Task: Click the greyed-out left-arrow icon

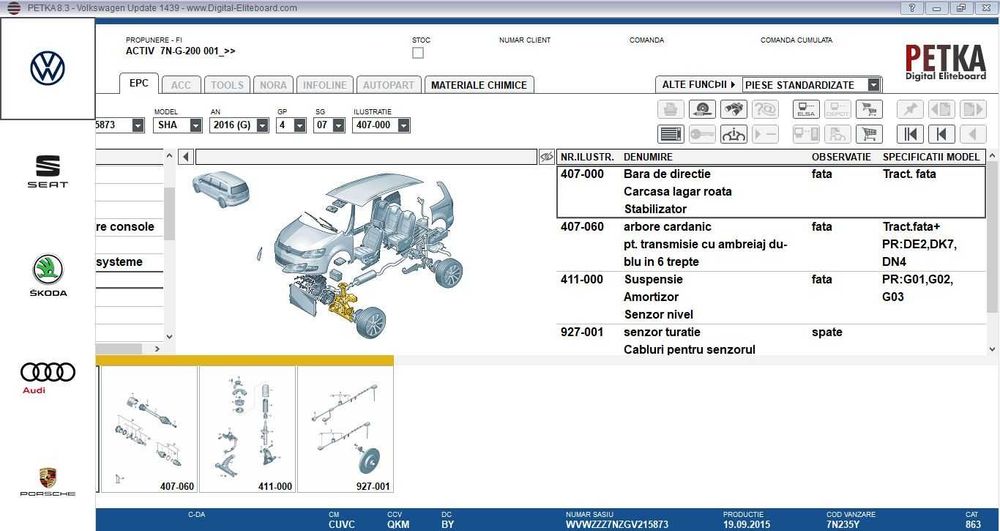Action: coord(973,135)
